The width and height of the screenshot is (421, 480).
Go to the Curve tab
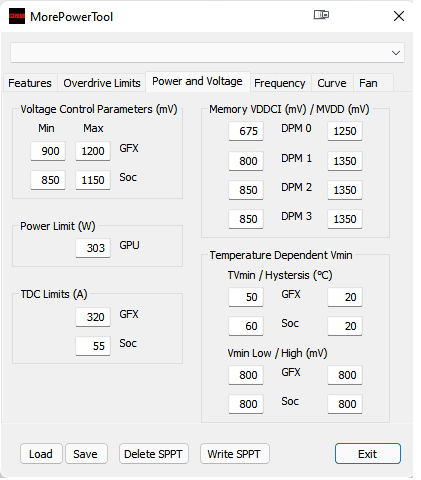point(332,83)
